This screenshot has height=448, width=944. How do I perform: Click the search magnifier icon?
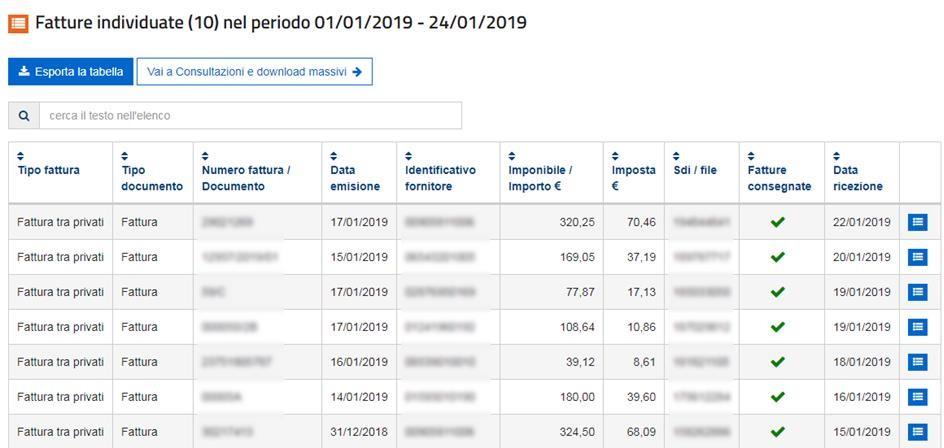23,116
